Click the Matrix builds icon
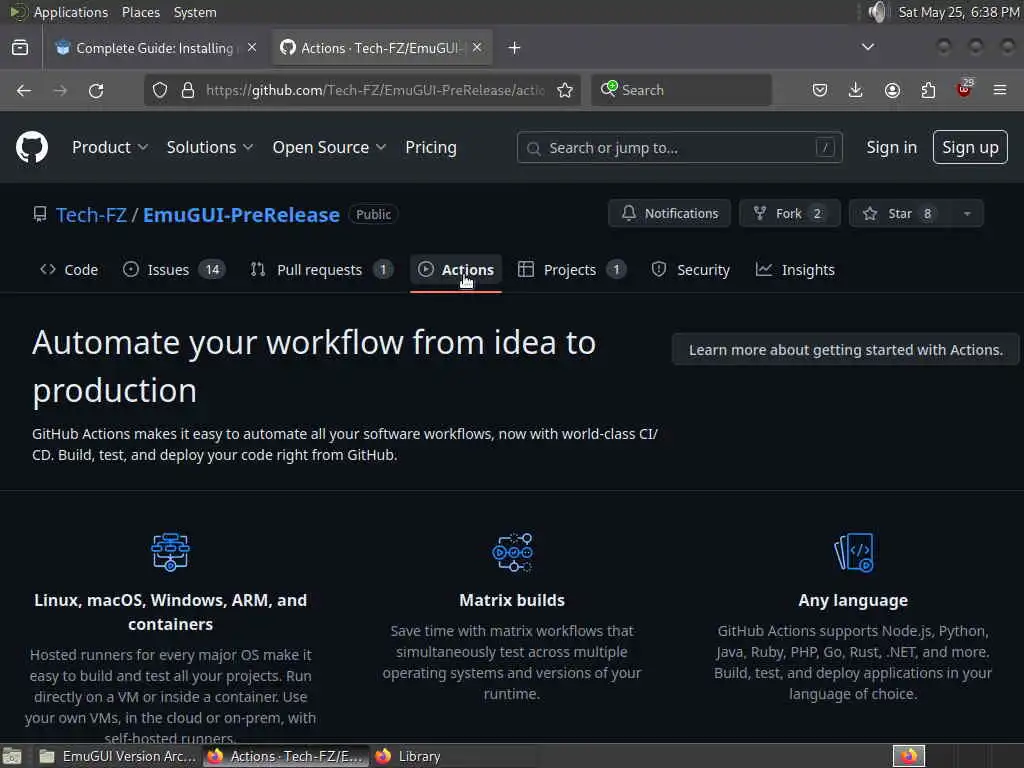 512,552
